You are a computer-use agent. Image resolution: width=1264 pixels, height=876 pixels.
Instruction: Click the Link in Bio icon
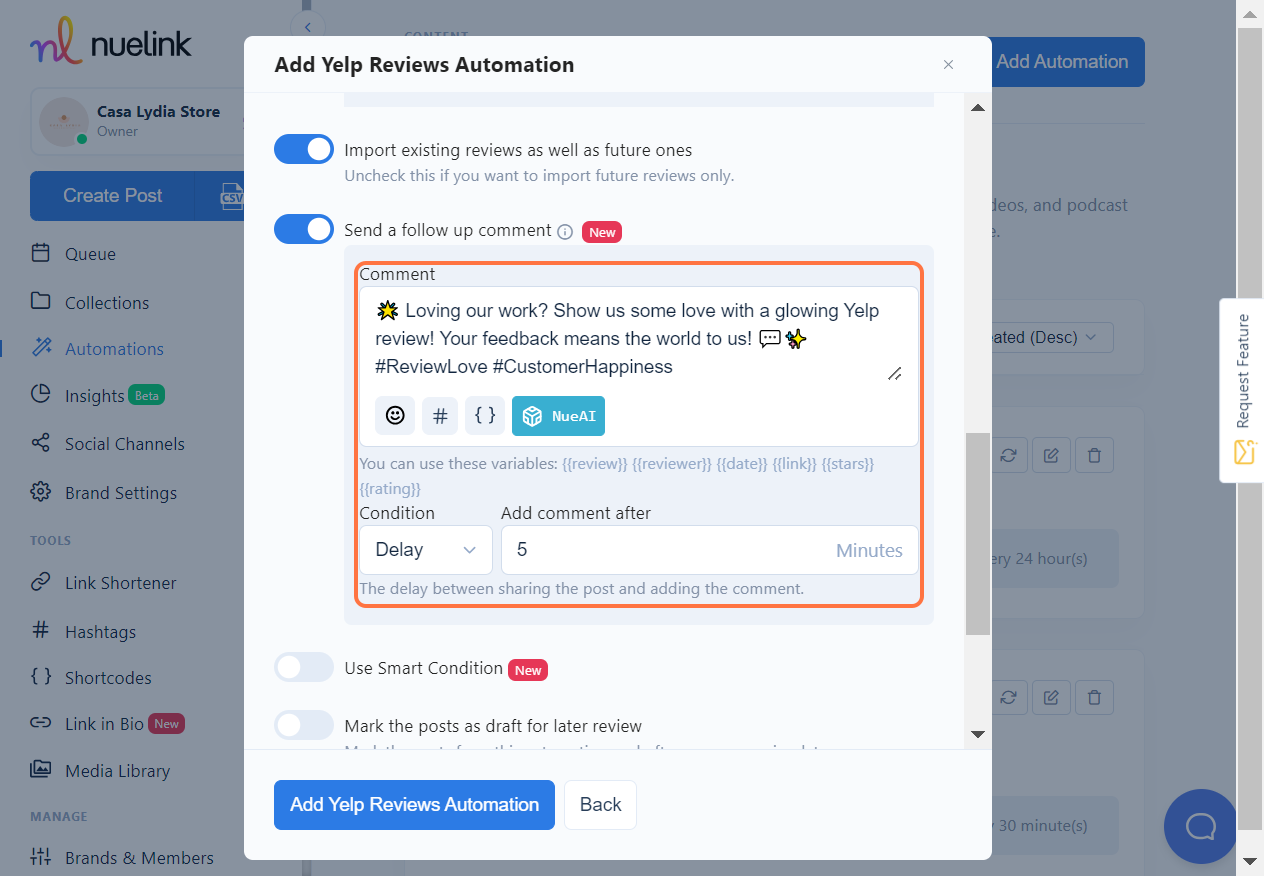coord(41,723)
